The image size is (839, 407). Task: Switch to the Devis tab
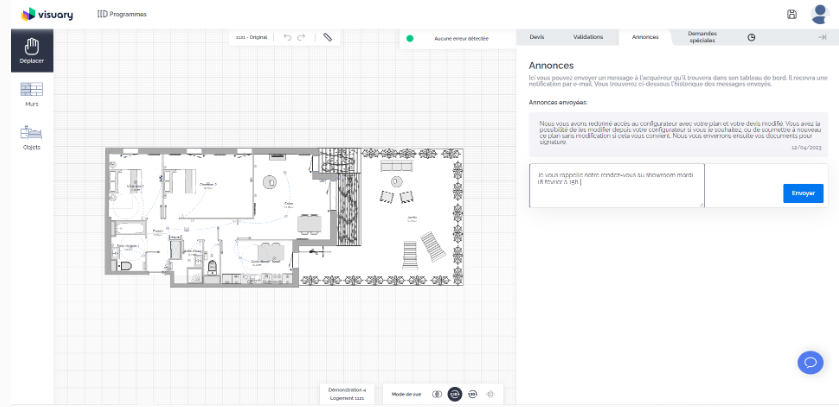point(536,37)
